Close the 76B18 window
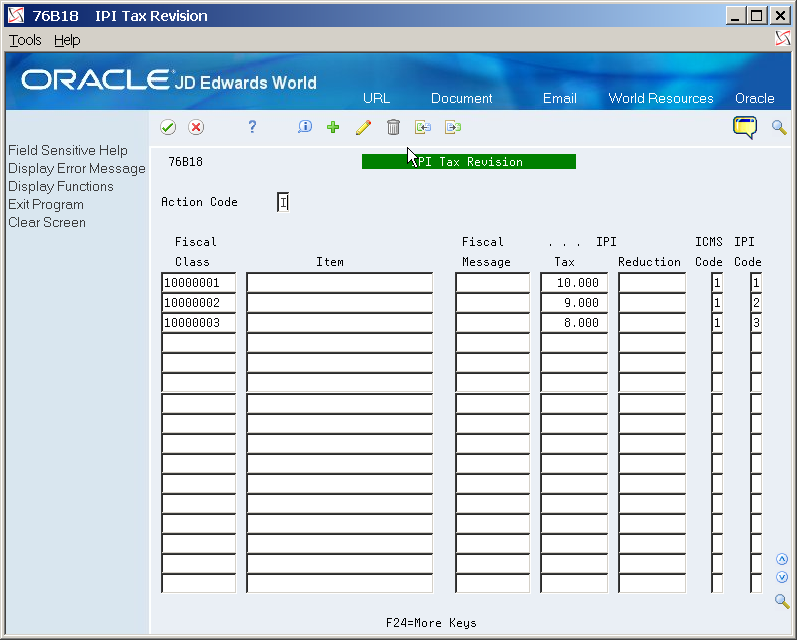 (x=780, y=16)
